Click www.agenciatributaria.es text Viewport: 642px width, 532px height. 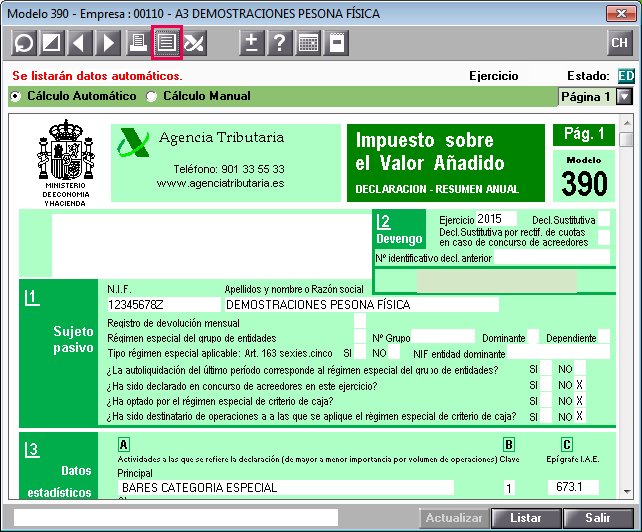(x=221, y=183)
